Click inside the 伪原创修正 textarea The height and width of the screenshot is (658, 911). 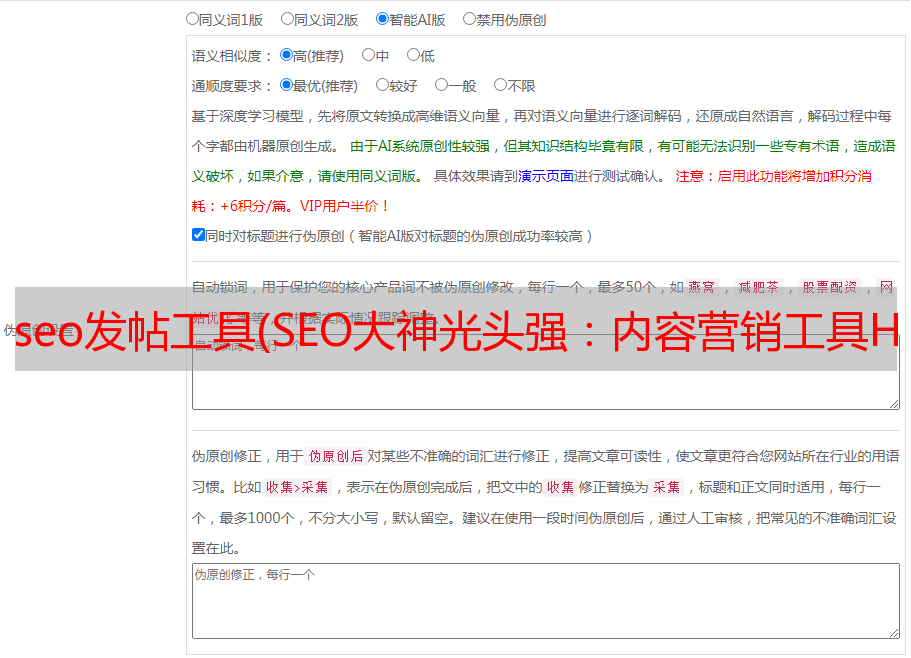click(x=546, y=601)
